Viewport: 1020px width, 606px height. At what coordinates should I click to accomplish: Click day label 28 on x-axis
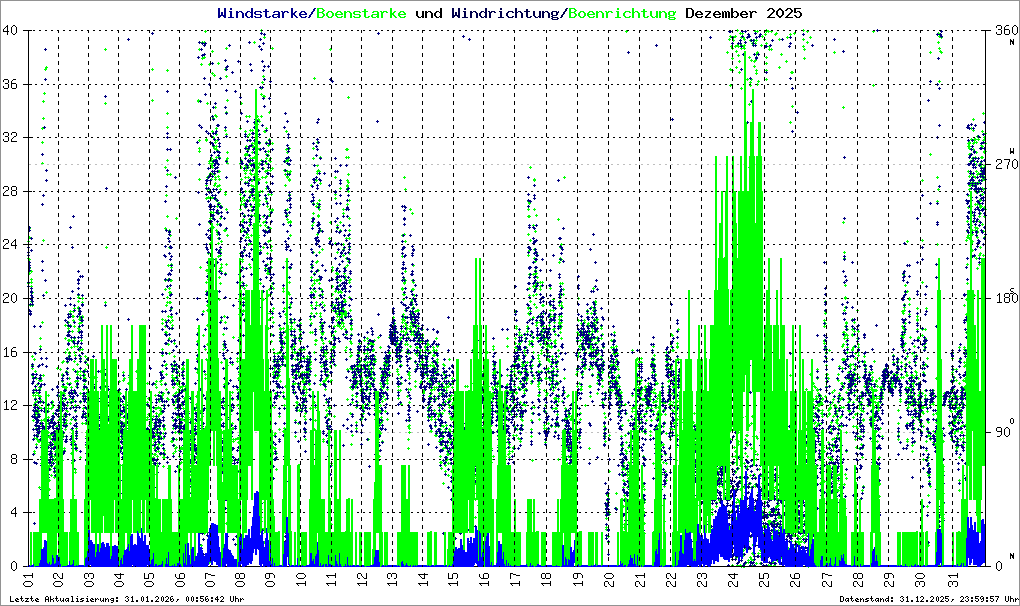click(858, 579)
